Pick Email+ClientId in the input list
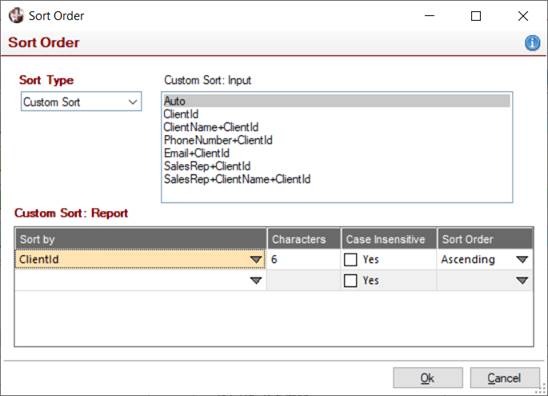The image size is (548, 396). point(197,153)
